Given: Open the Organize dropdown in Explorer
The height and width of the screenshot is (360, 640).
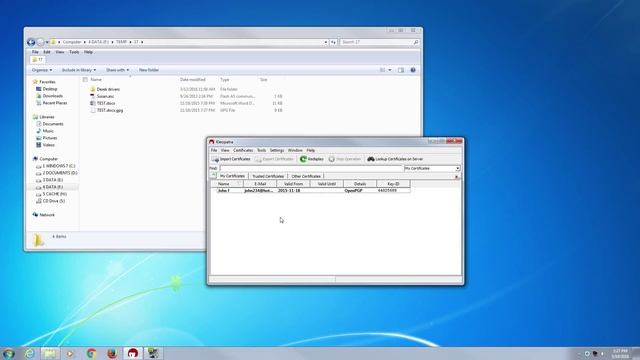Looking at the screenshot, I should click(x=42, y=70).
